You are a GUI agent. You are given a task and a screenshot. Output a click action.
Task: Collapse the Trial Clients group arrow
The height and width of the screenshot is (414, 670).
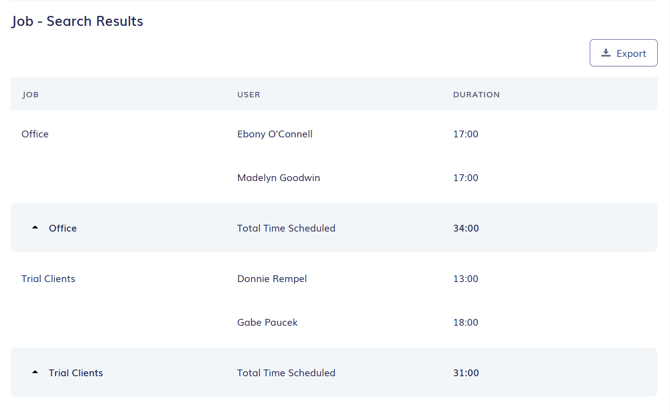[35, 373]
